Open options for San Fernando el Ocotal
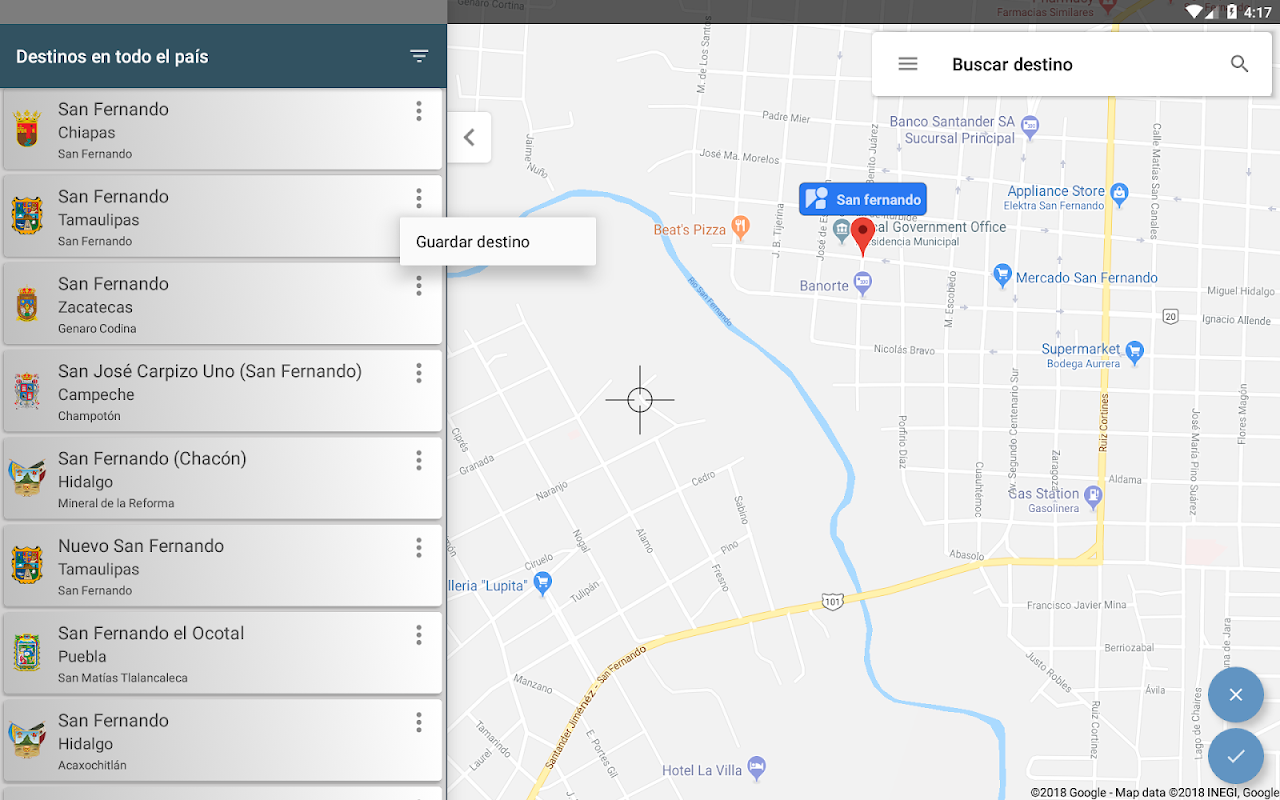 click(419, 635)
